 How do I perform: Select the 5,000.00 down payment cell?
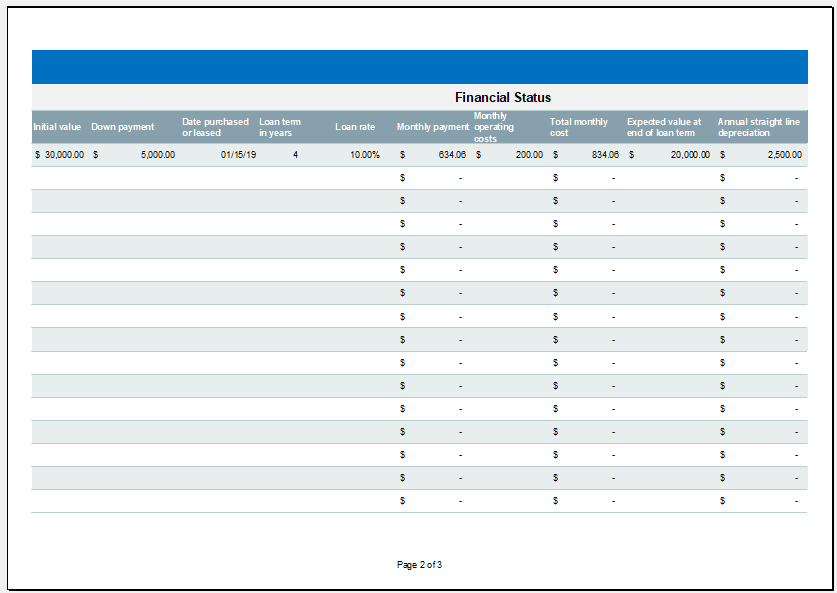click(x=133, y=155)
